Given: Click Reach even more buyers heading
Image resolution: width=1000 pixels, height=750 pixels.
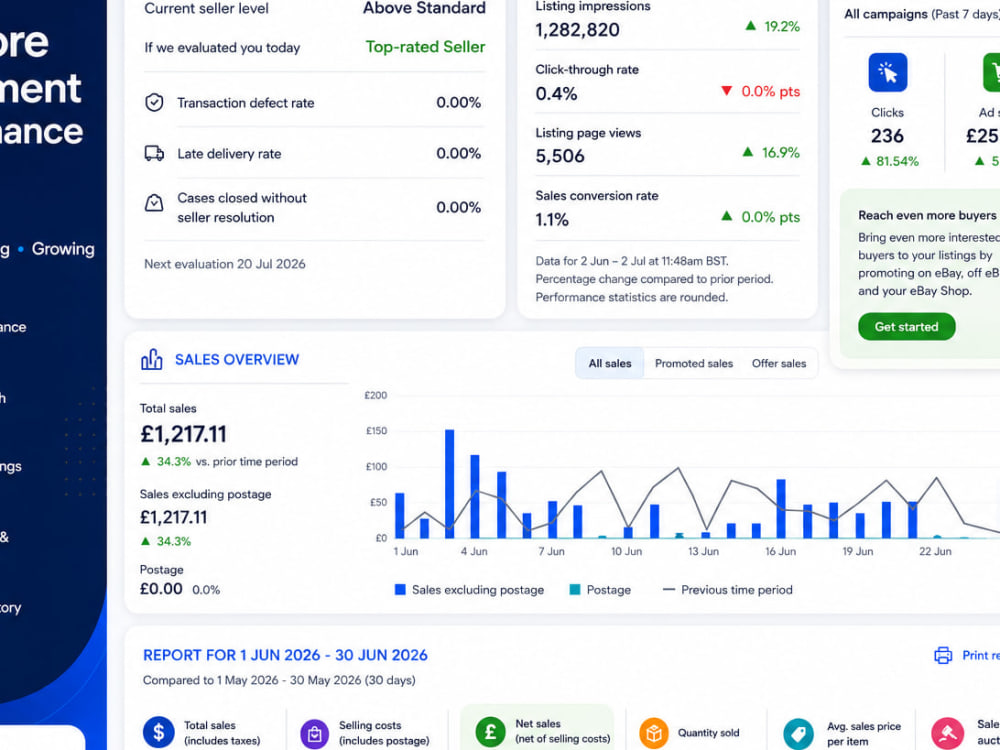Looking at the screenshot, I should pos(927,216).
